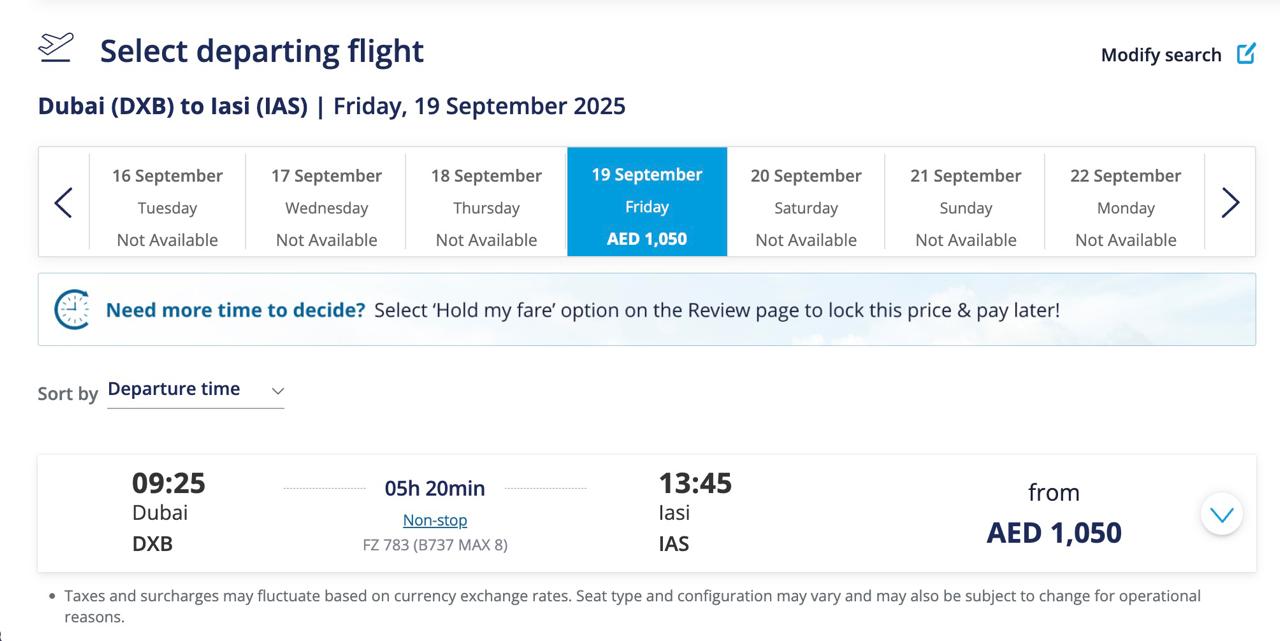The image size is (1280, 641).
Task: Open the Non-stop link for flight FZ 783
Action: pyautogui.click(x=435, y=520)
